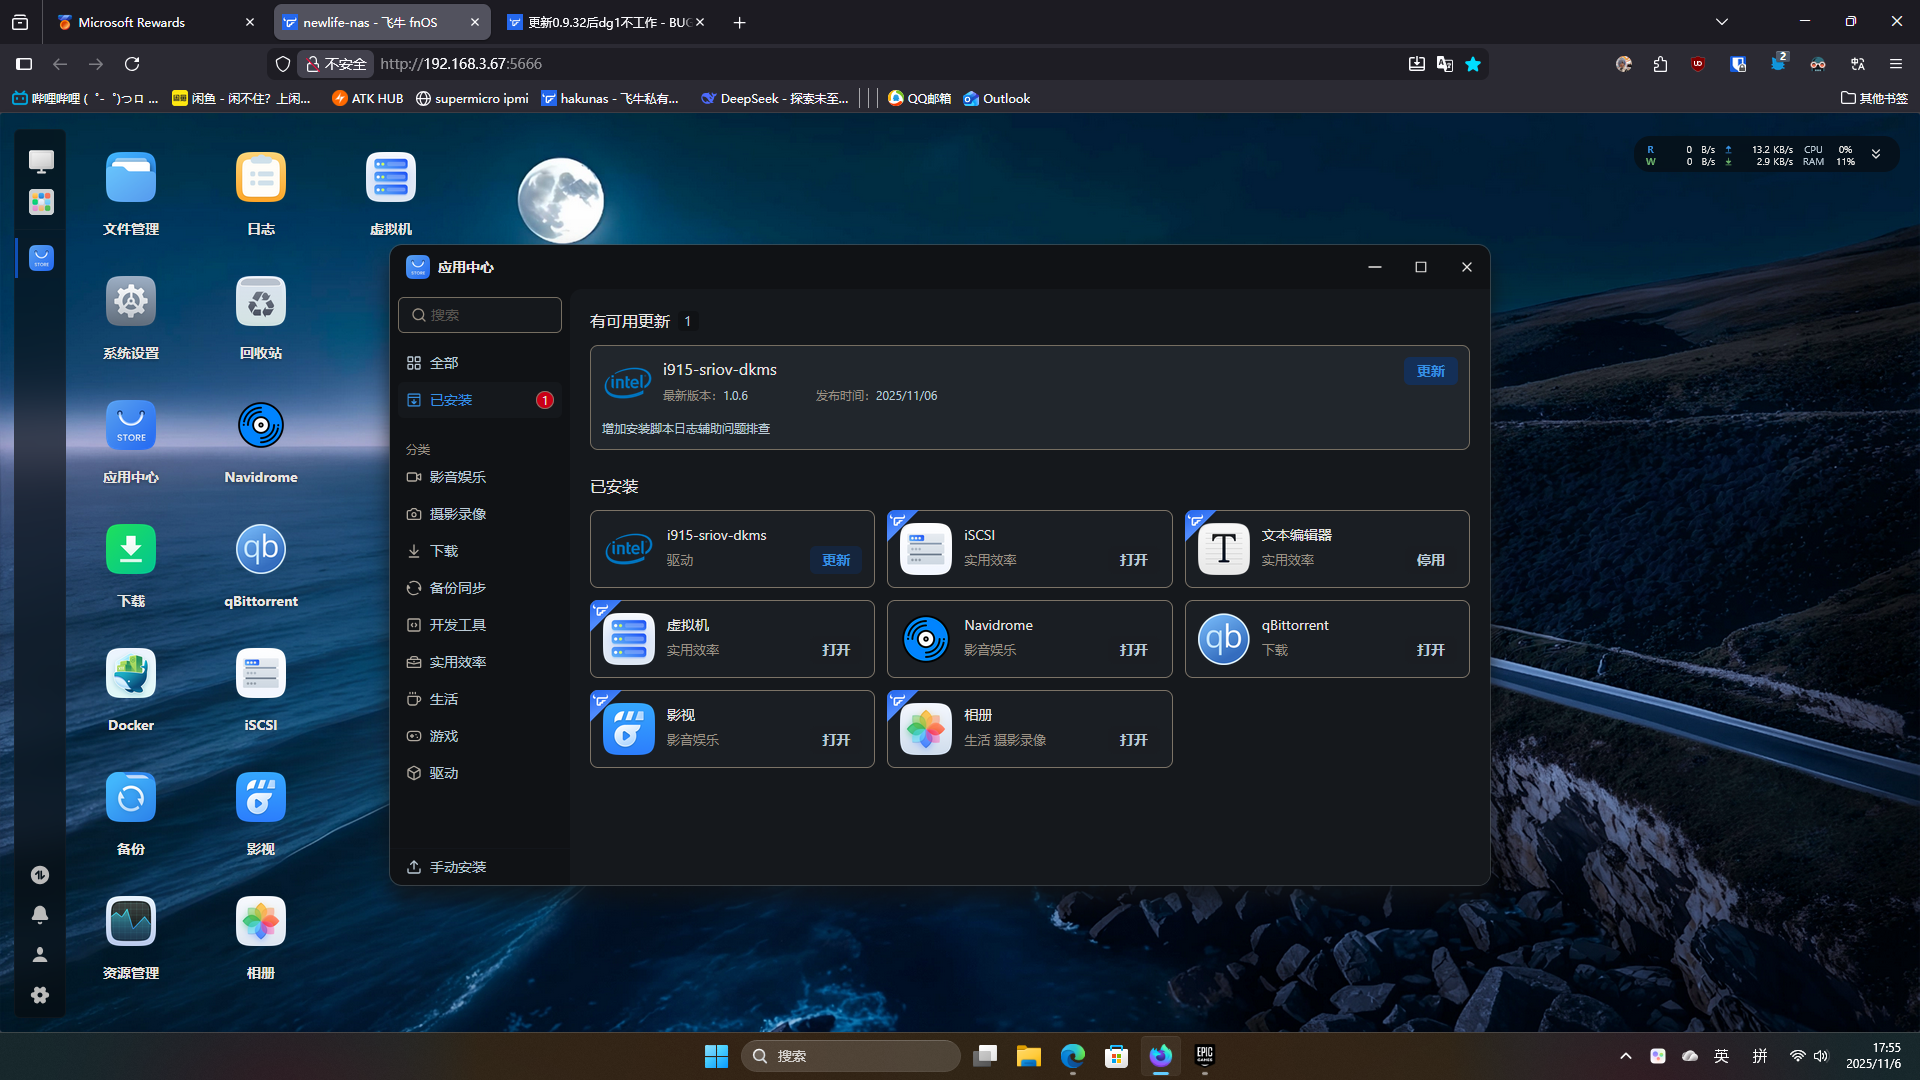Viewport: 1920px width, 1080px height.
Task: Click 更新 button in the available updates panel
Action: (x=1430, y=371)
